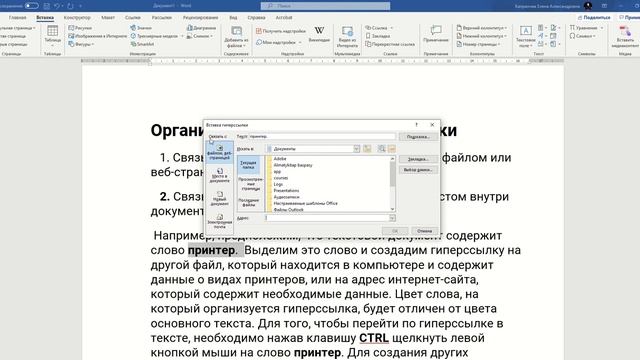Select Электронная почта link option
640x360 pixels.
pos(220,221)
